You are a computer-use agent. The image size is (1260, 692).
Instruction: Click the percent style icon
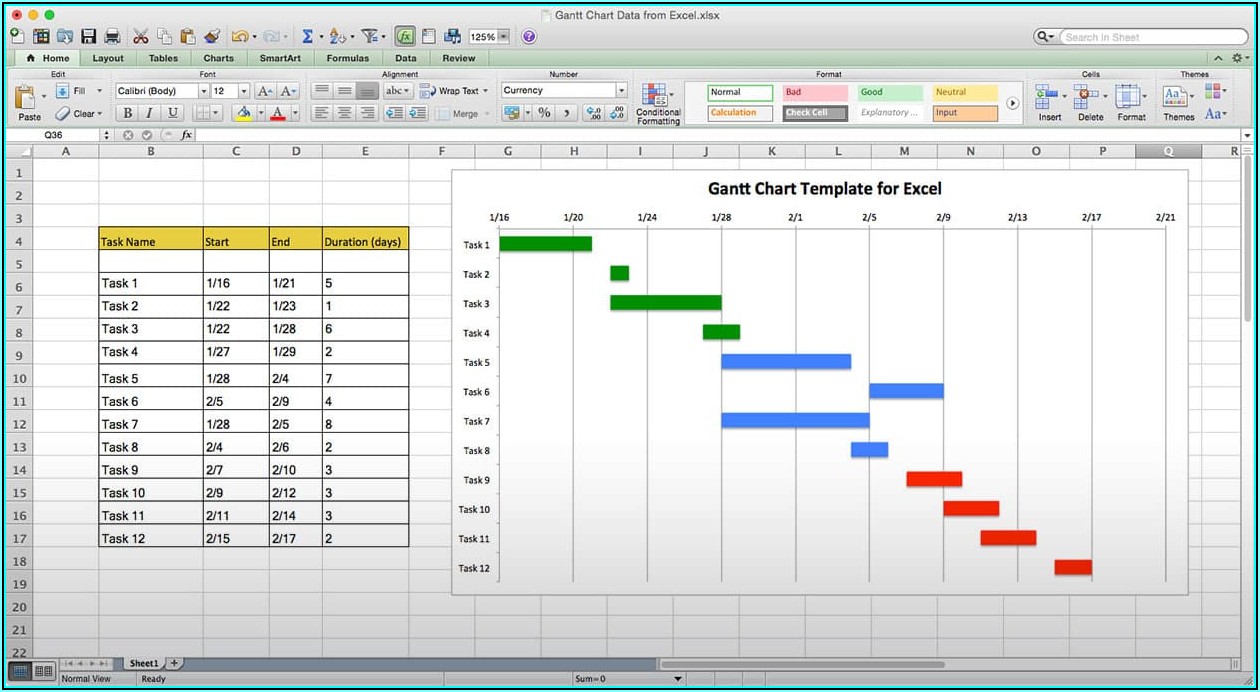click(x=544, y=113)
